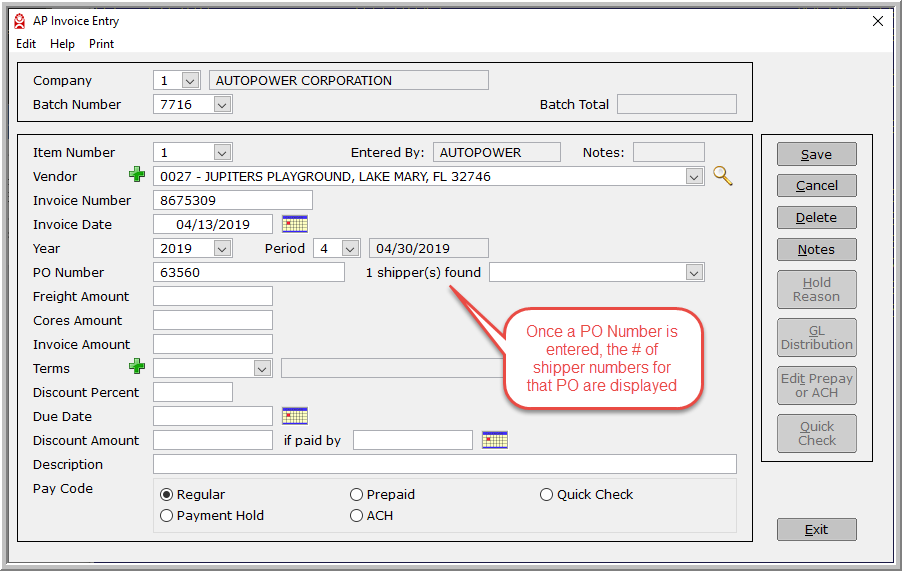The width and height of the screenshot is (902, 571).
Task: Open the Print menu
Action: coord(101,44)
